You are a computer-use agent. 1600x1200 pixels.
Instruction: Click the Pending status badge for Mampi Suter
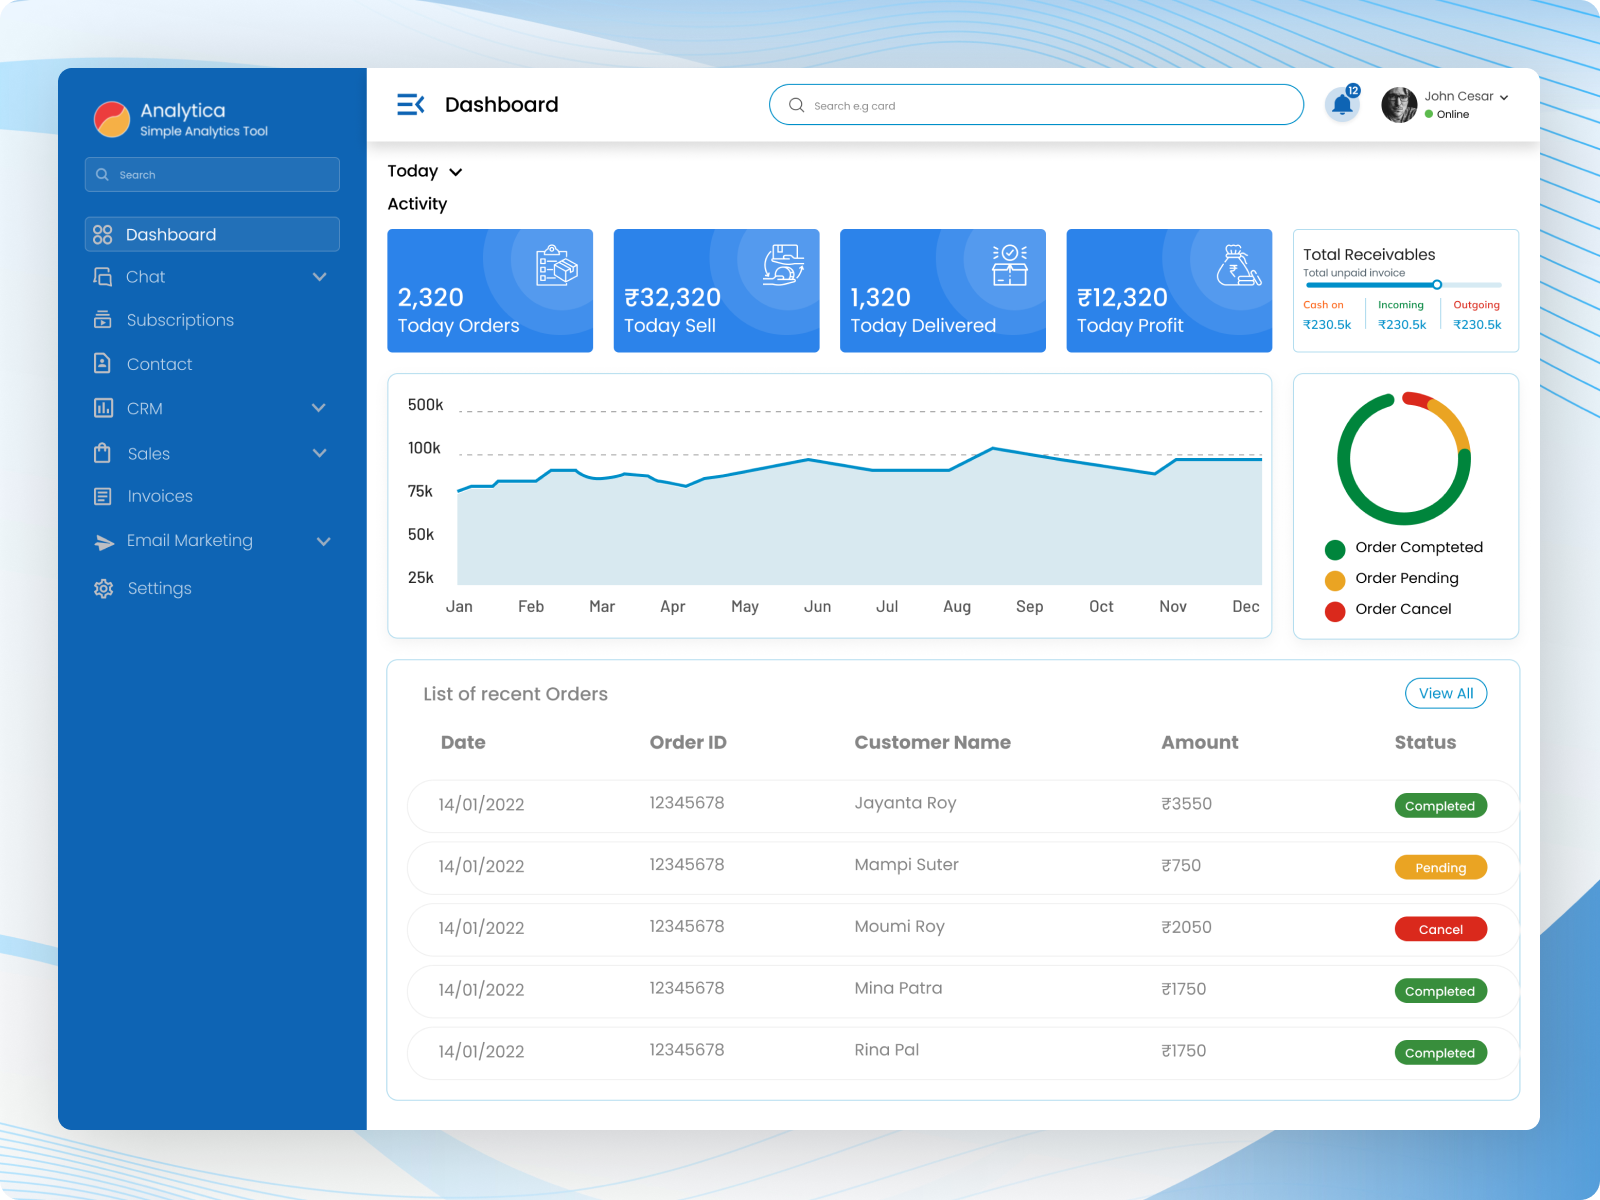click(1440, 867)
